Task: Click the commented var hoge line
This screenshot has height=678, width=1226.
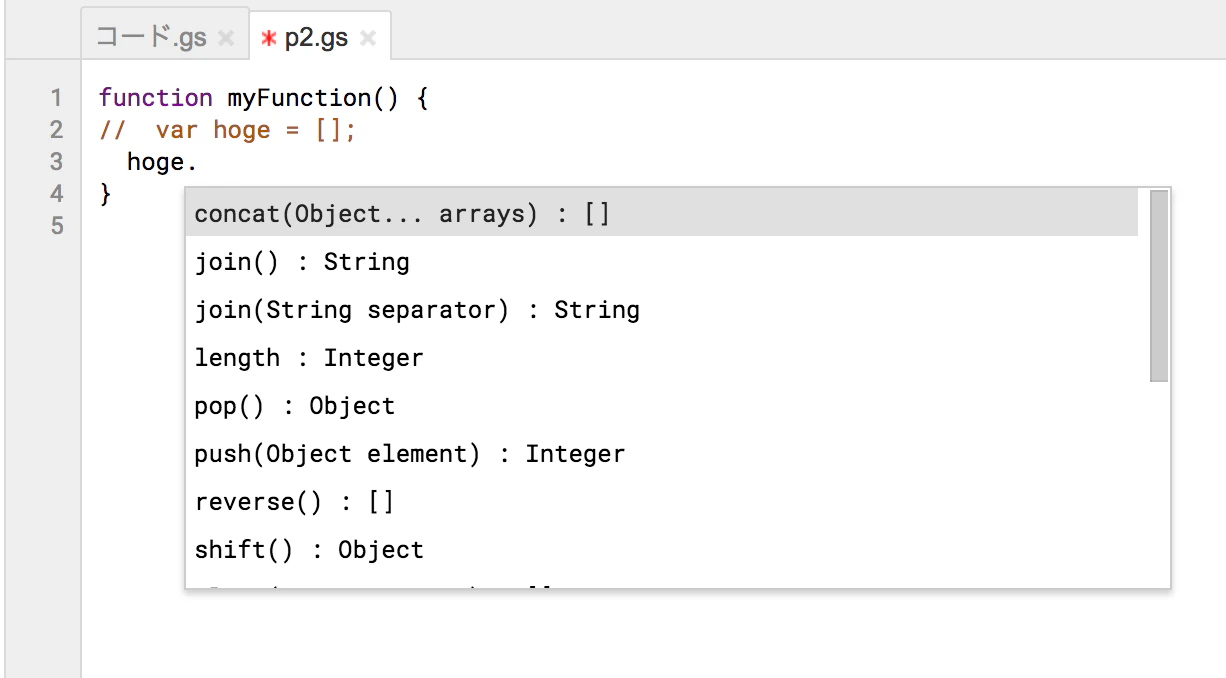Action: coord(227,130)
